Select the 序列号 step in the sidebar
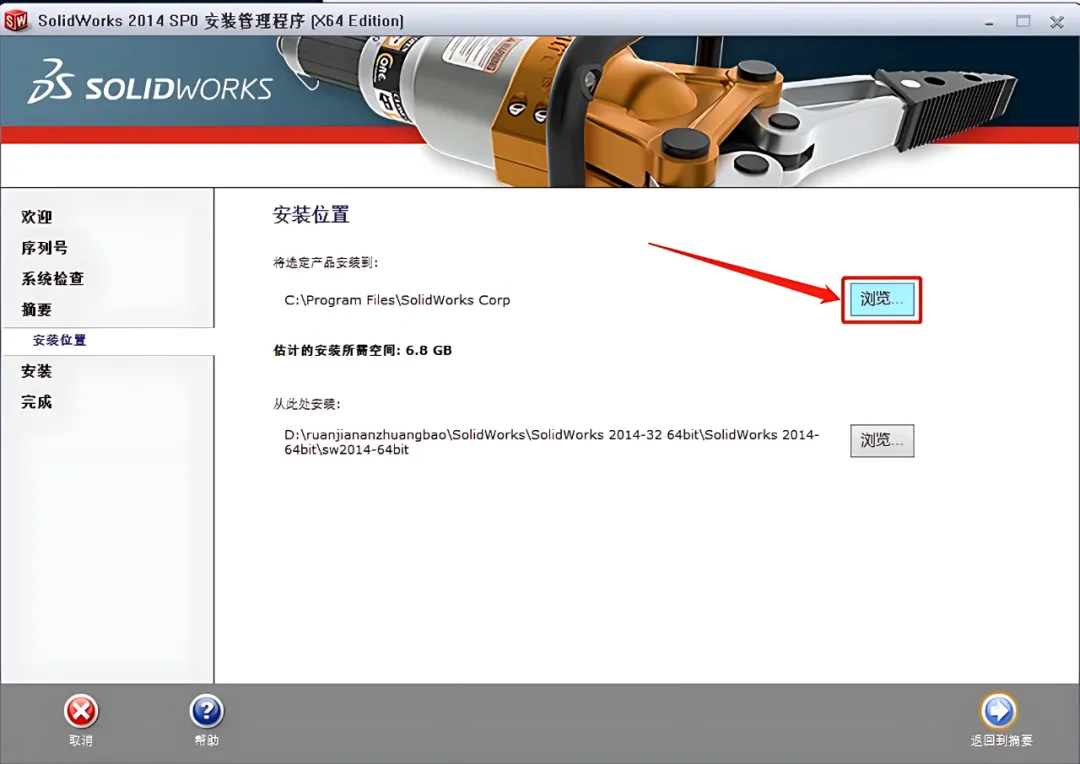Viewport: 1080px width, 764px height. coord(44,248)
